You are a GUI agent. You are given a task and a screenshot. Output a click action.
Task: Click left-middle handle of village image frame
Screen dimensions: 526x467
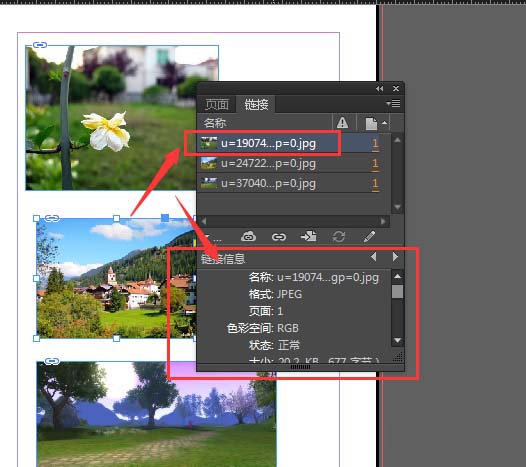(x=36, y=278)
